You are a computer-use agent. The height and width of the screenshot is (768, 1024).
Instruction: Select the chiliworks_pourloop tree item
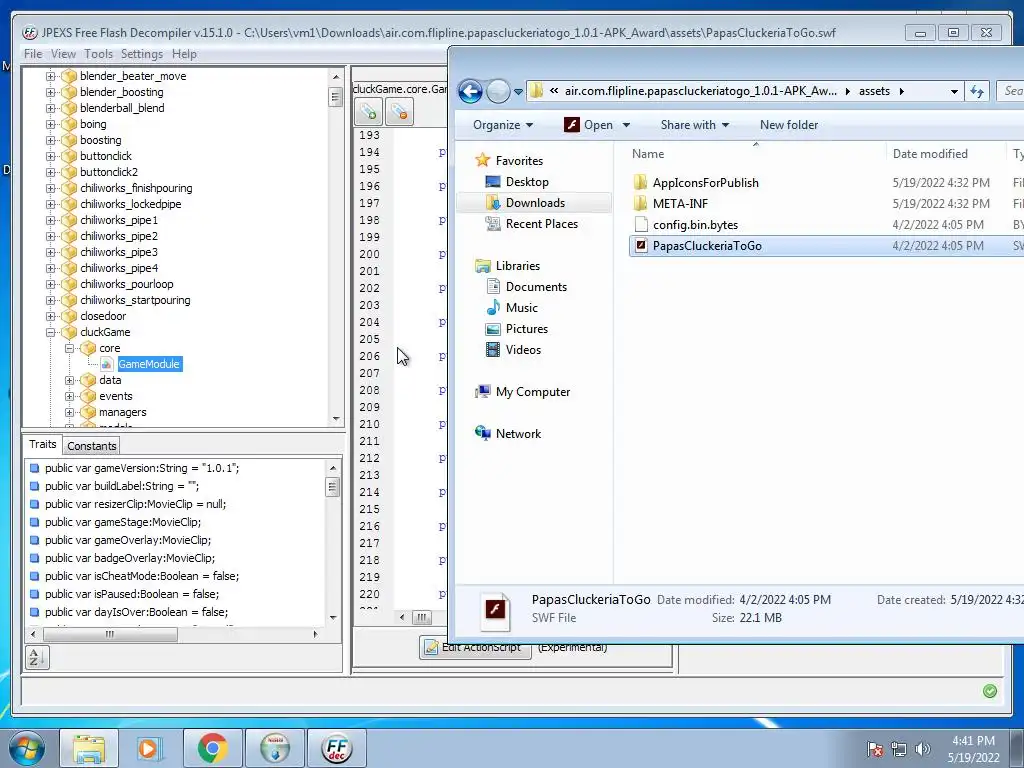click(x=127, y=284)
